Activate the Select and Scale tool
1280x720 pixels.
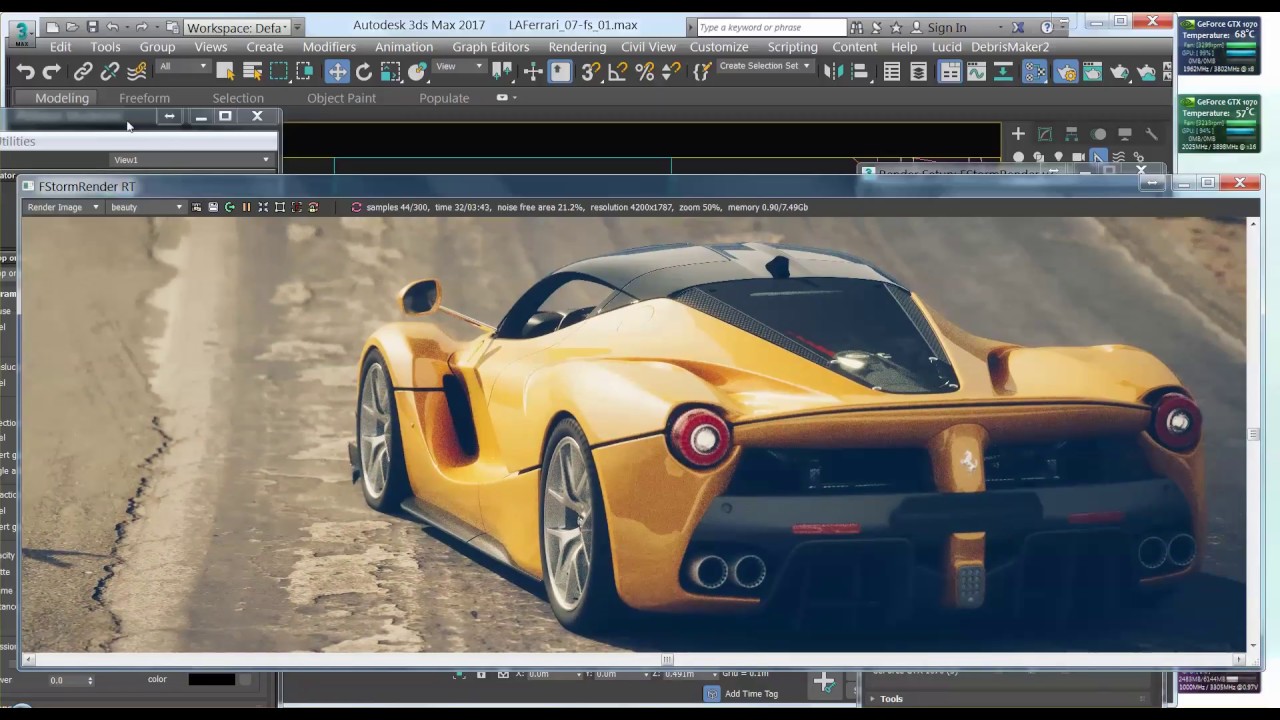(x=391, y=71)
